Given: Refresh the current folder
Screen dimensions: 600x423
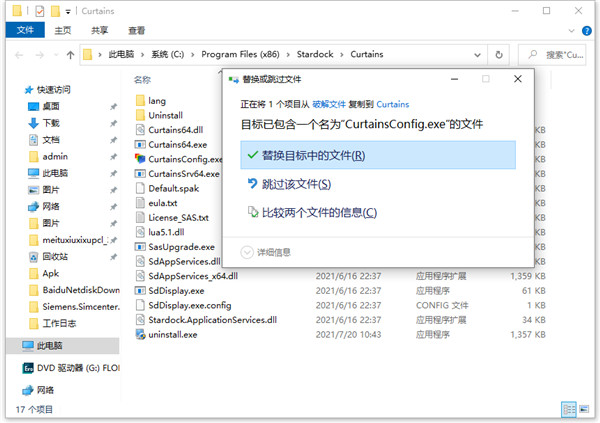Looking at the screenshot, I should (499, 55).
